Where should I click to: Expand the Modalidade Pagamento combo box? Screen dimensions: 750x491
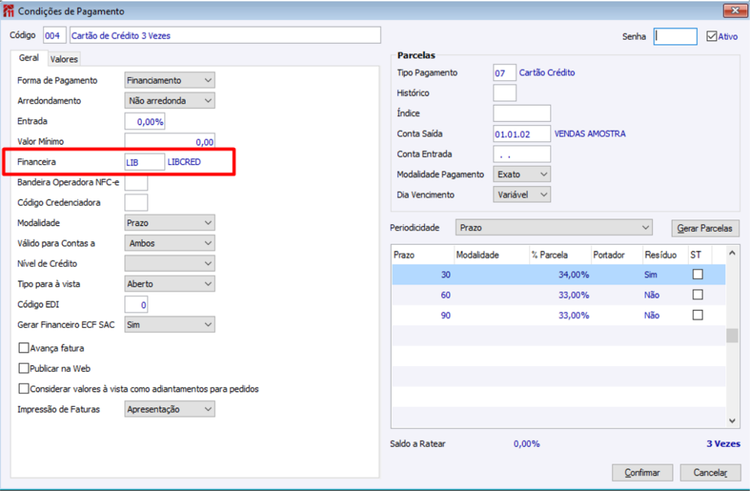click(522, 175)
